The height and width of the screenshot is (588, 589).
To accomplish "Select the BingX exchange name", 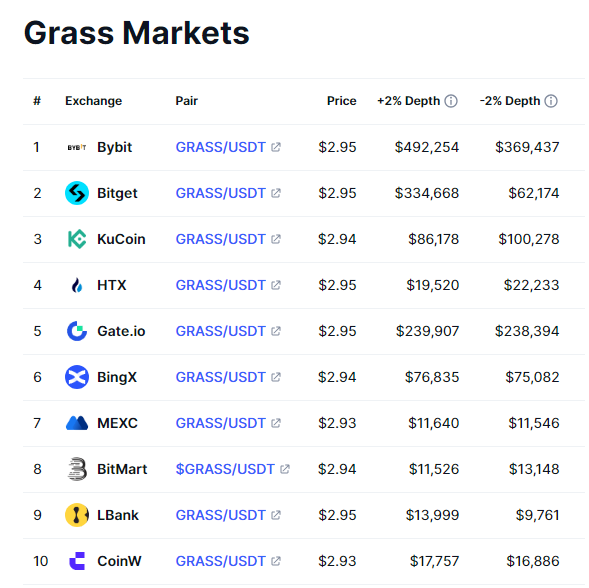I will pos(117,378).
